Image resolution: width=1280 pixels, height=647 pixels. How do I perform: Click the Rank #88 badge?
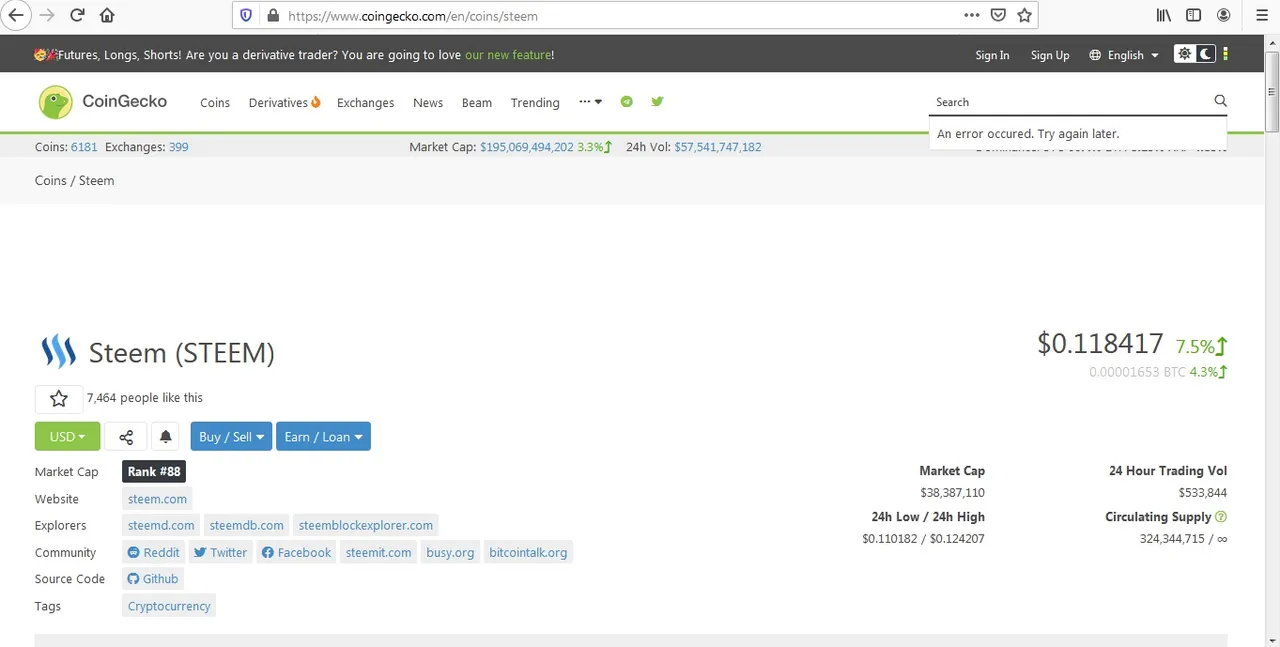click(x=154, y=472)
